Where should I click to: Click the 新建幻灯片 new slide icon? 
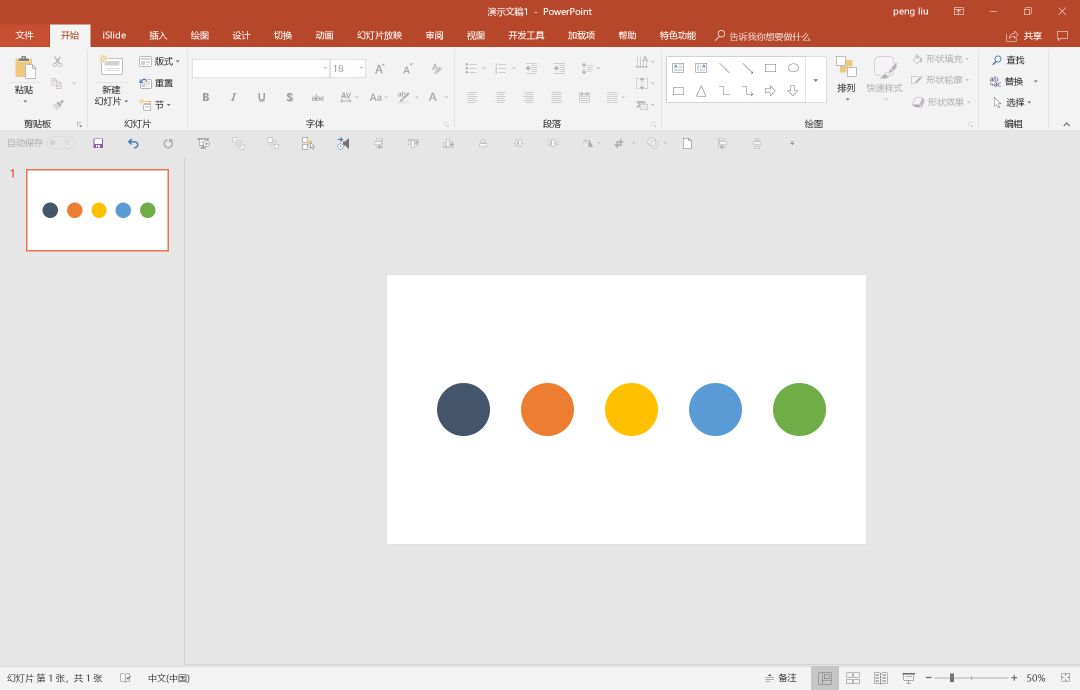click(x=111, y=68)
